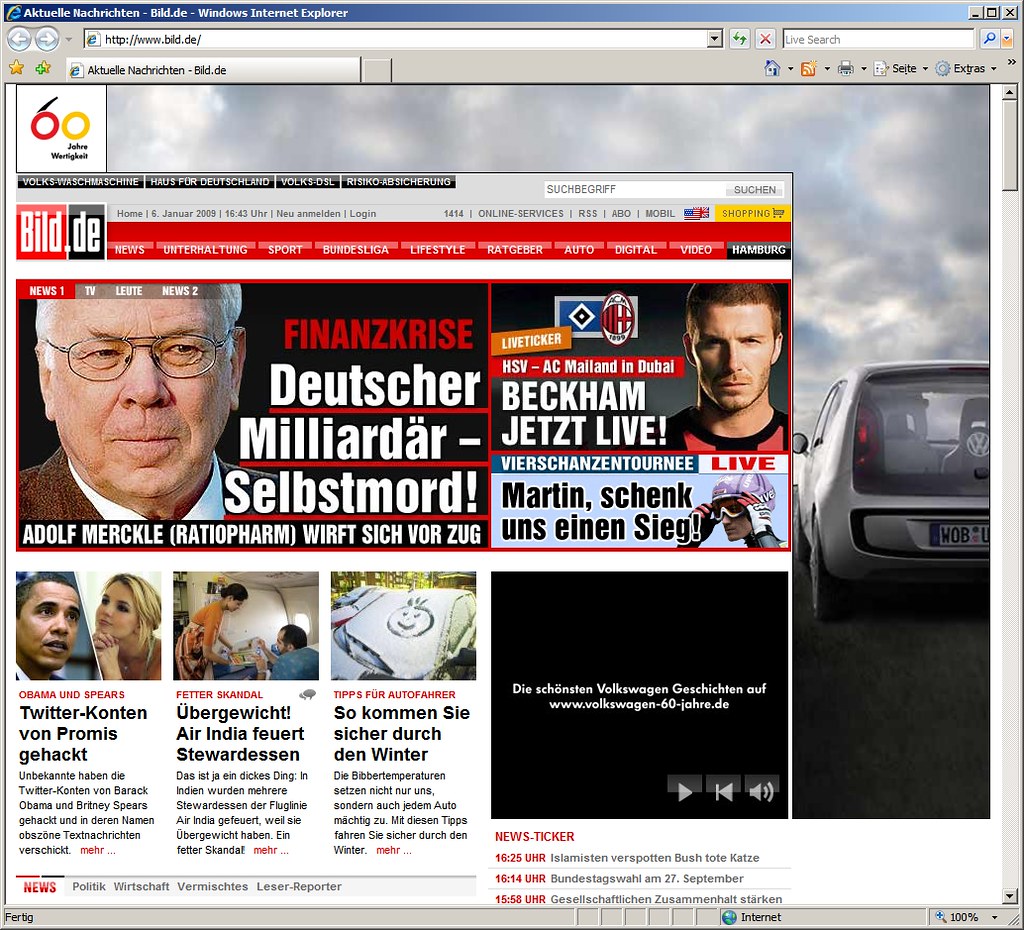Open the Print options dropdown arrow

tap(863, 69)
